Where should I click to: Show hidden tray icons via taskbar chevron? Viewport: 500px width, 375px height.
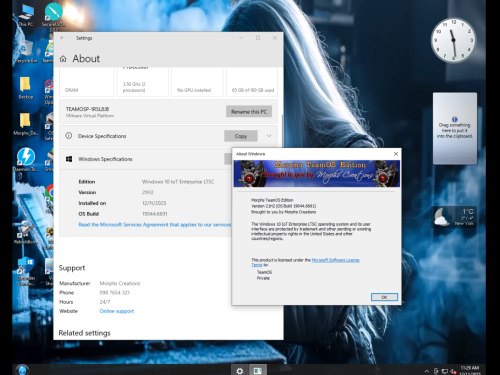pos(426,371)
